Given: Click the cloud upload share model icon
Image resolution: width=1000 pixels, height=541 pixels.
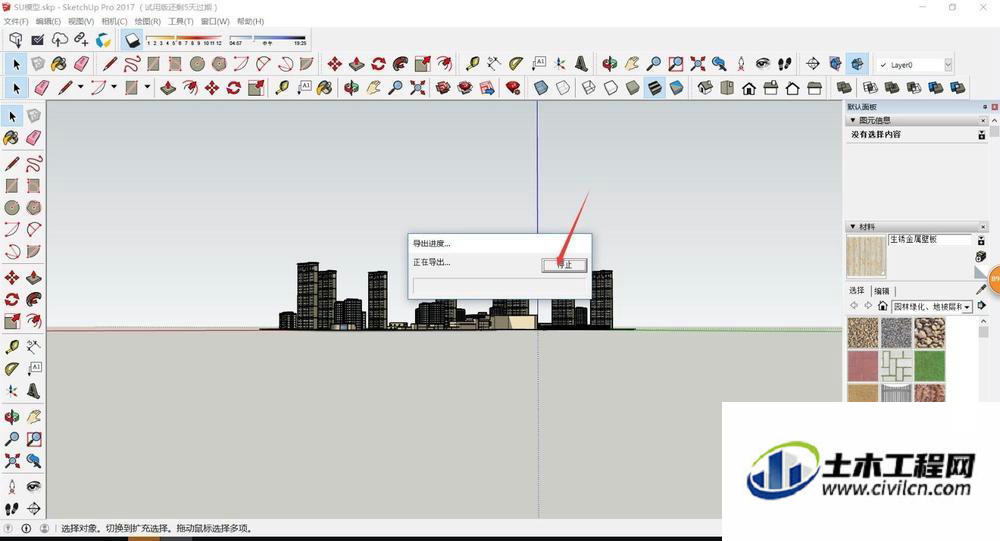Looking at the screenshot, I should (59, 40).
